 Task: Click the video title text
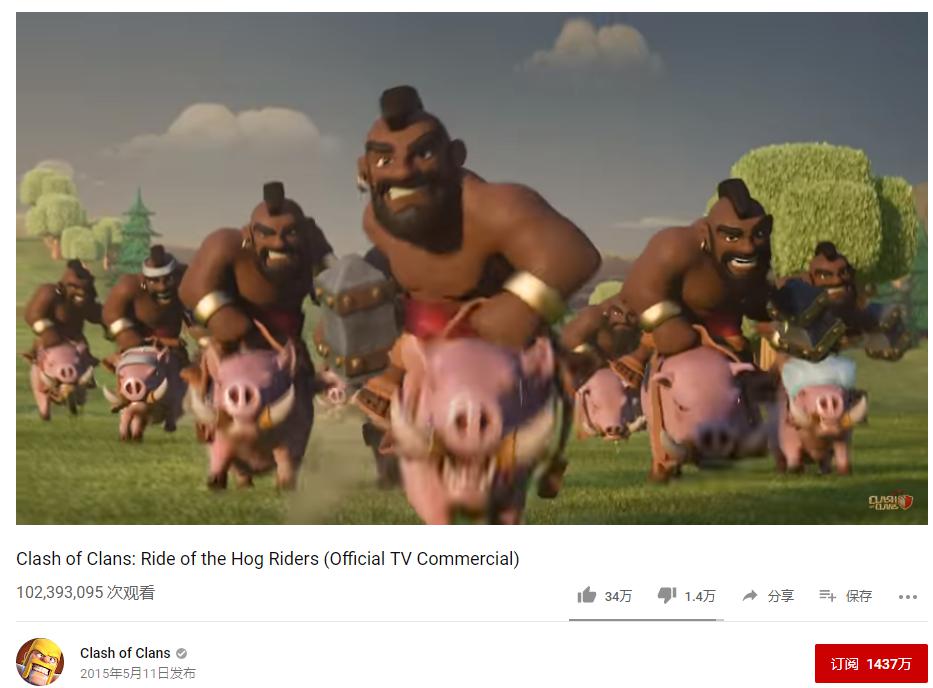click(268, 559)
